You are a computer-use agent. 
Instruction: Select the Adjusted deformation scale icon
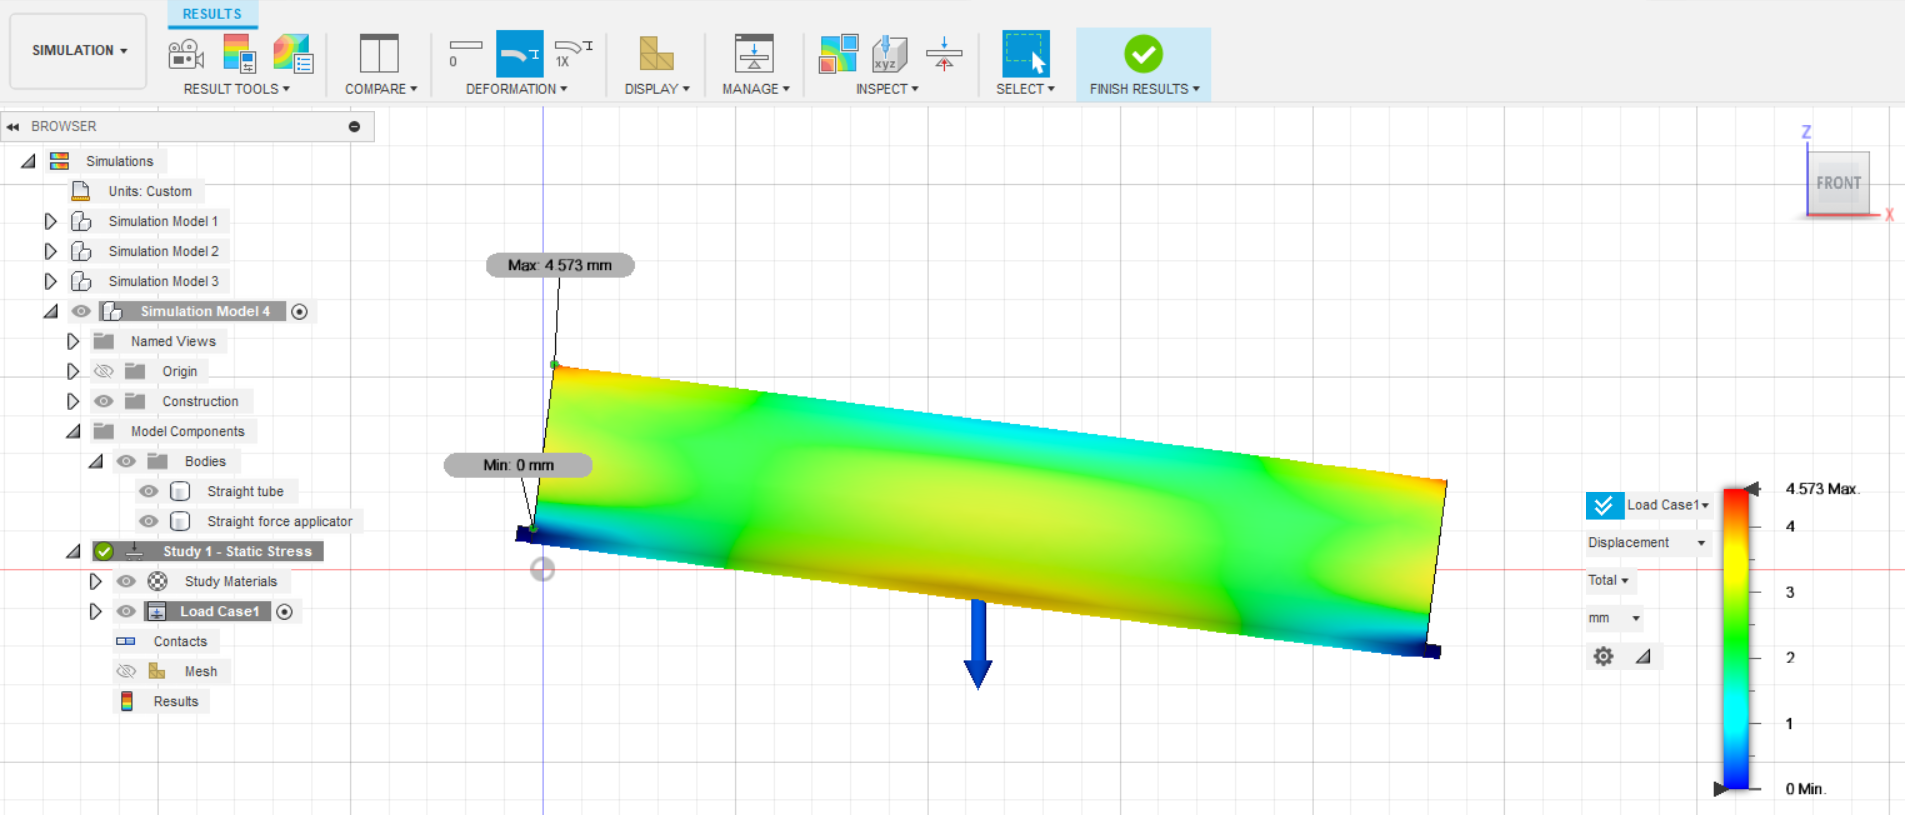(x=520, y=54)
